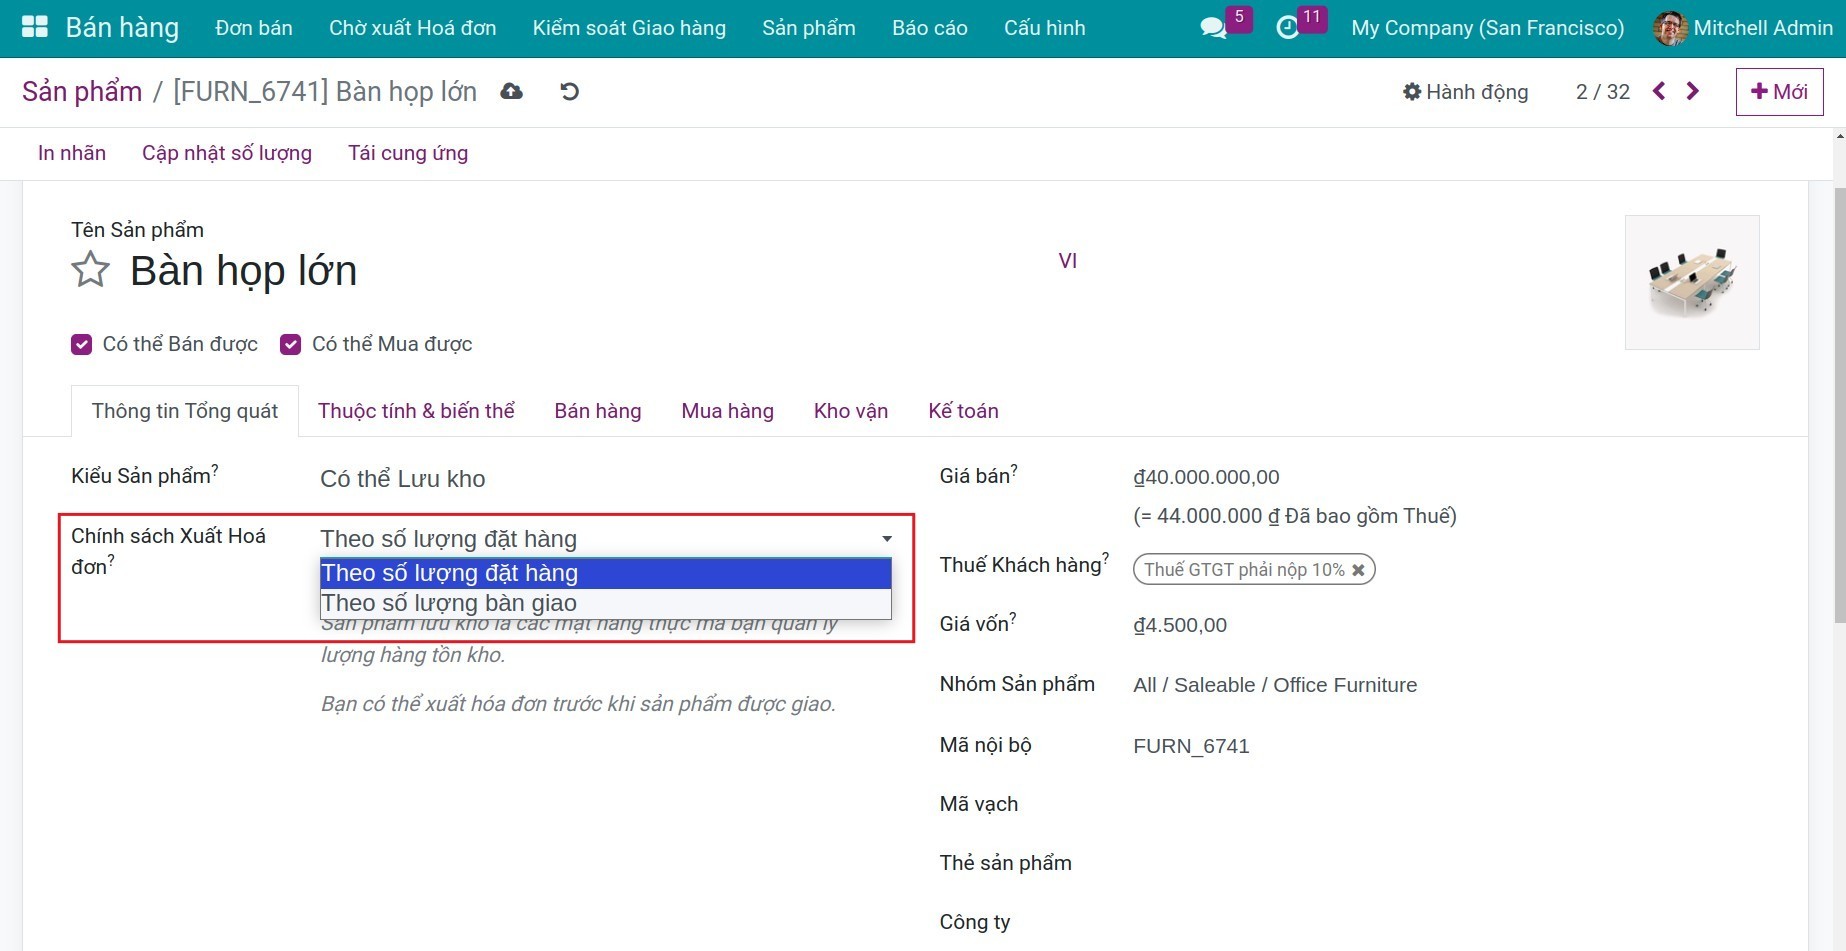This screenshot has height=951, width=1846.
Task: Open the Báo cáo menu
Action: 929,28
